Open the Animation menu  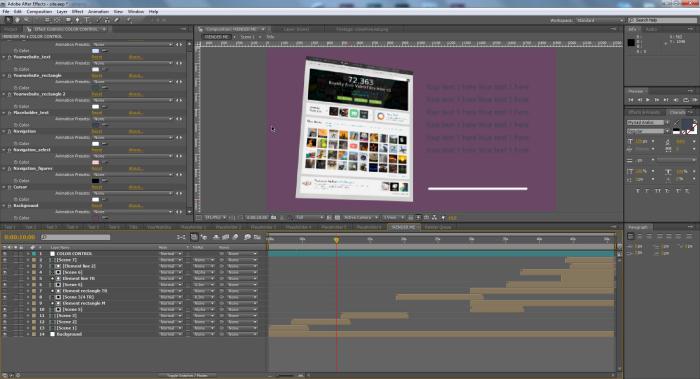point(98,12)
